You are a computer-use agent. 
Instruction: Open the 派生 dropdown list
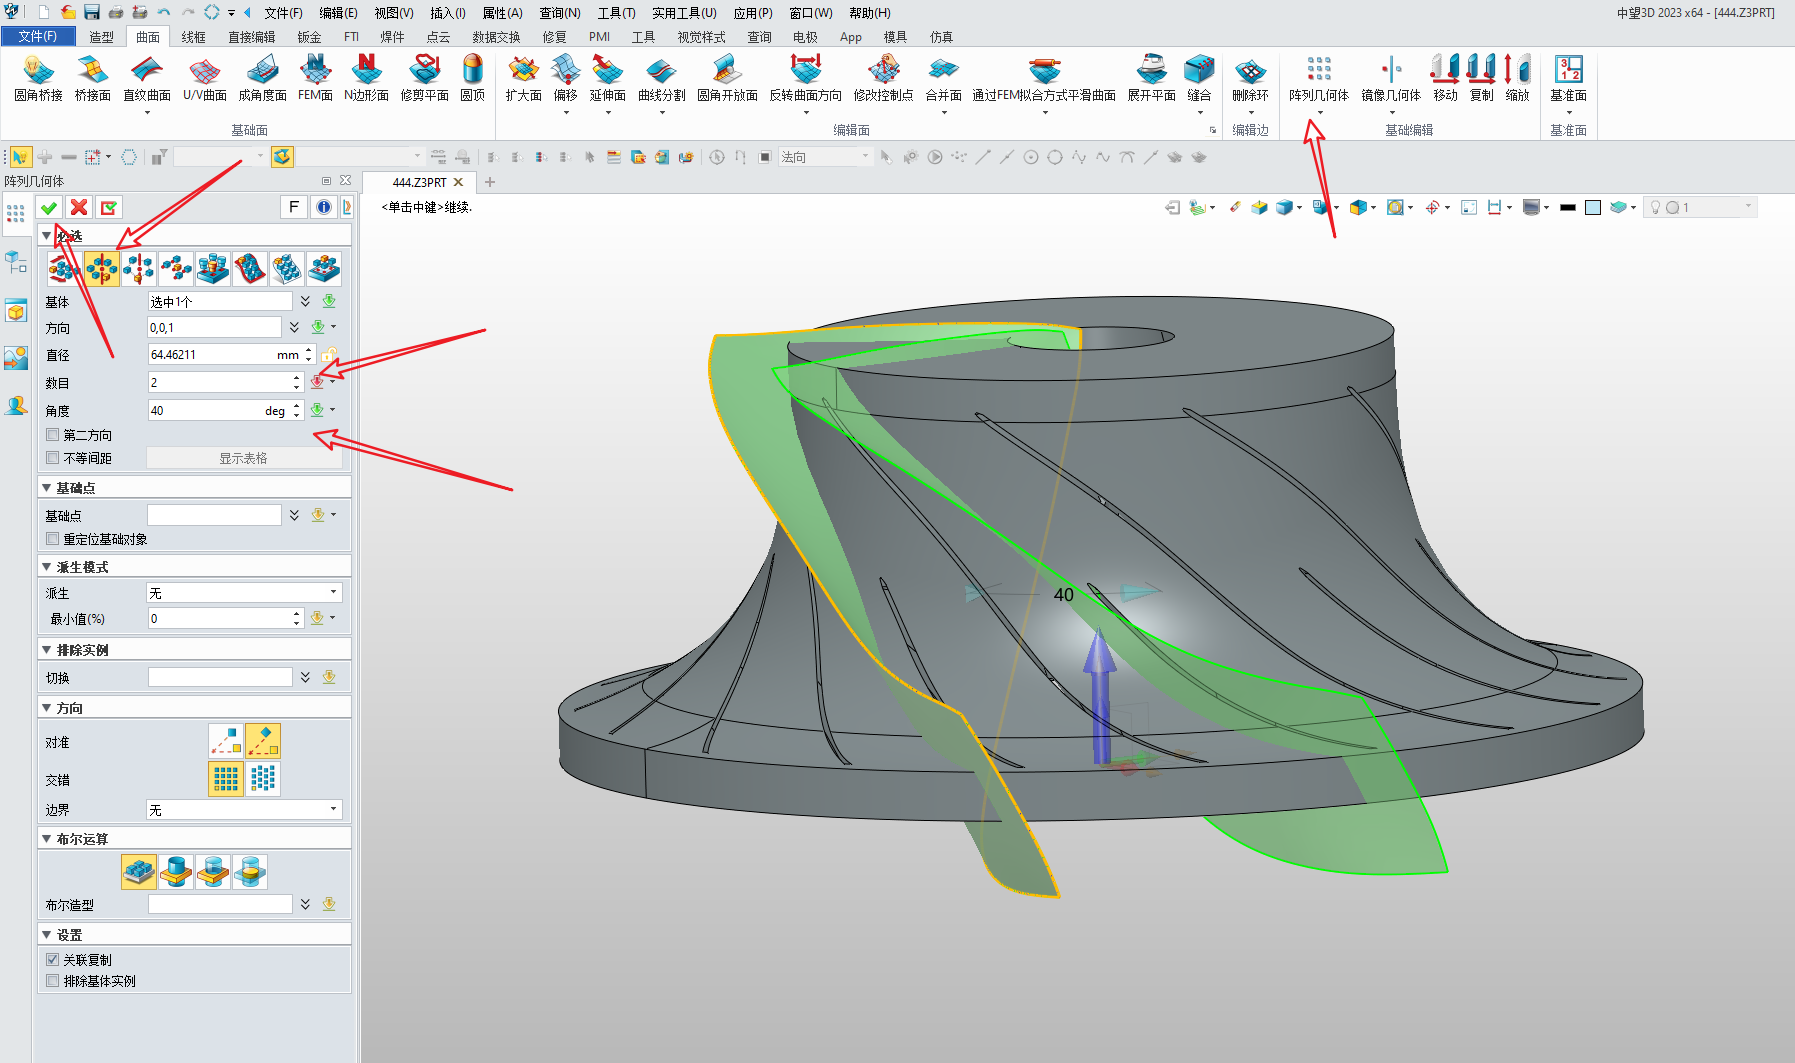[x=244, y=593]
